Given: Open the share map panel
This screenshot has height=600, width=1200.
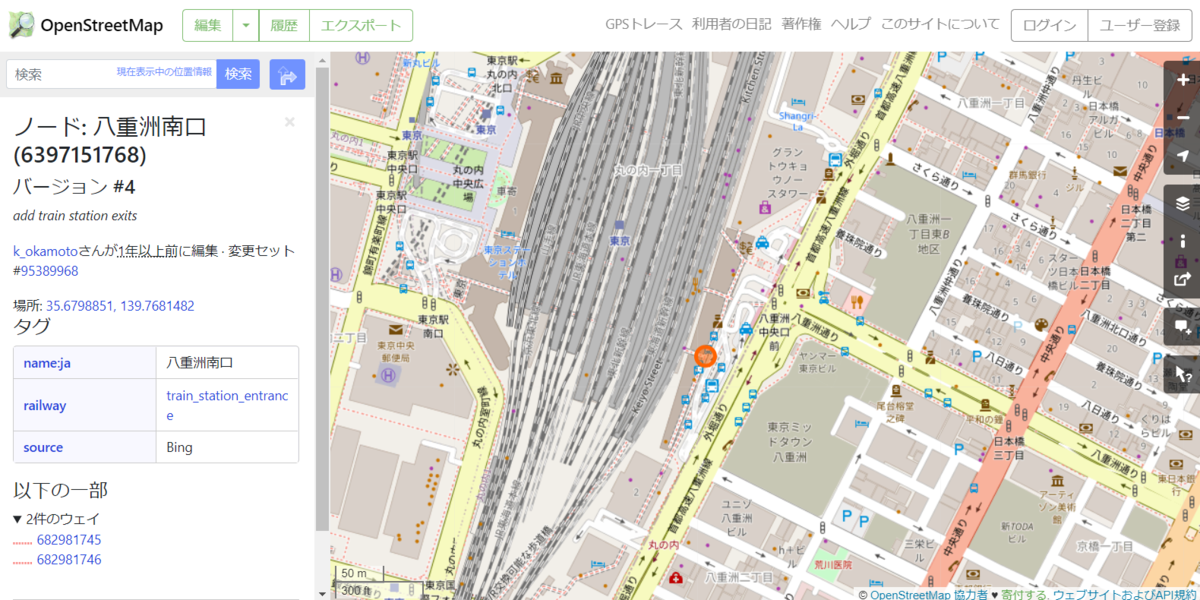Looking at the screenshot, I should tap(1183, 279).
